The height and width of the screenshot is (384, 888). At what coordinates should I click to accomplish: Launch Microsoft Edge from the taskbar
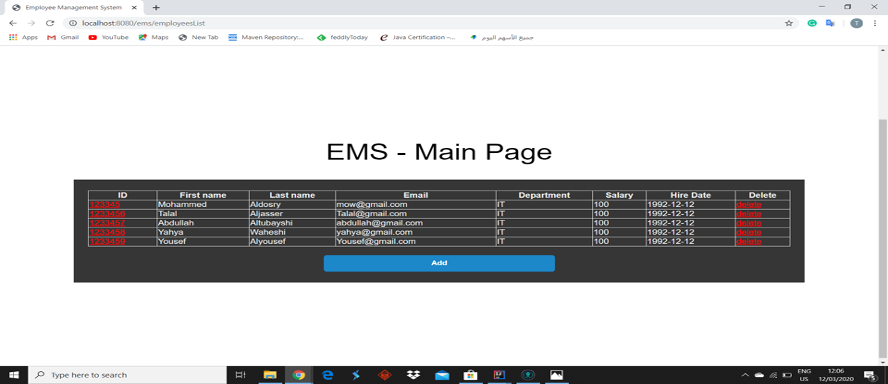[328, 375]
